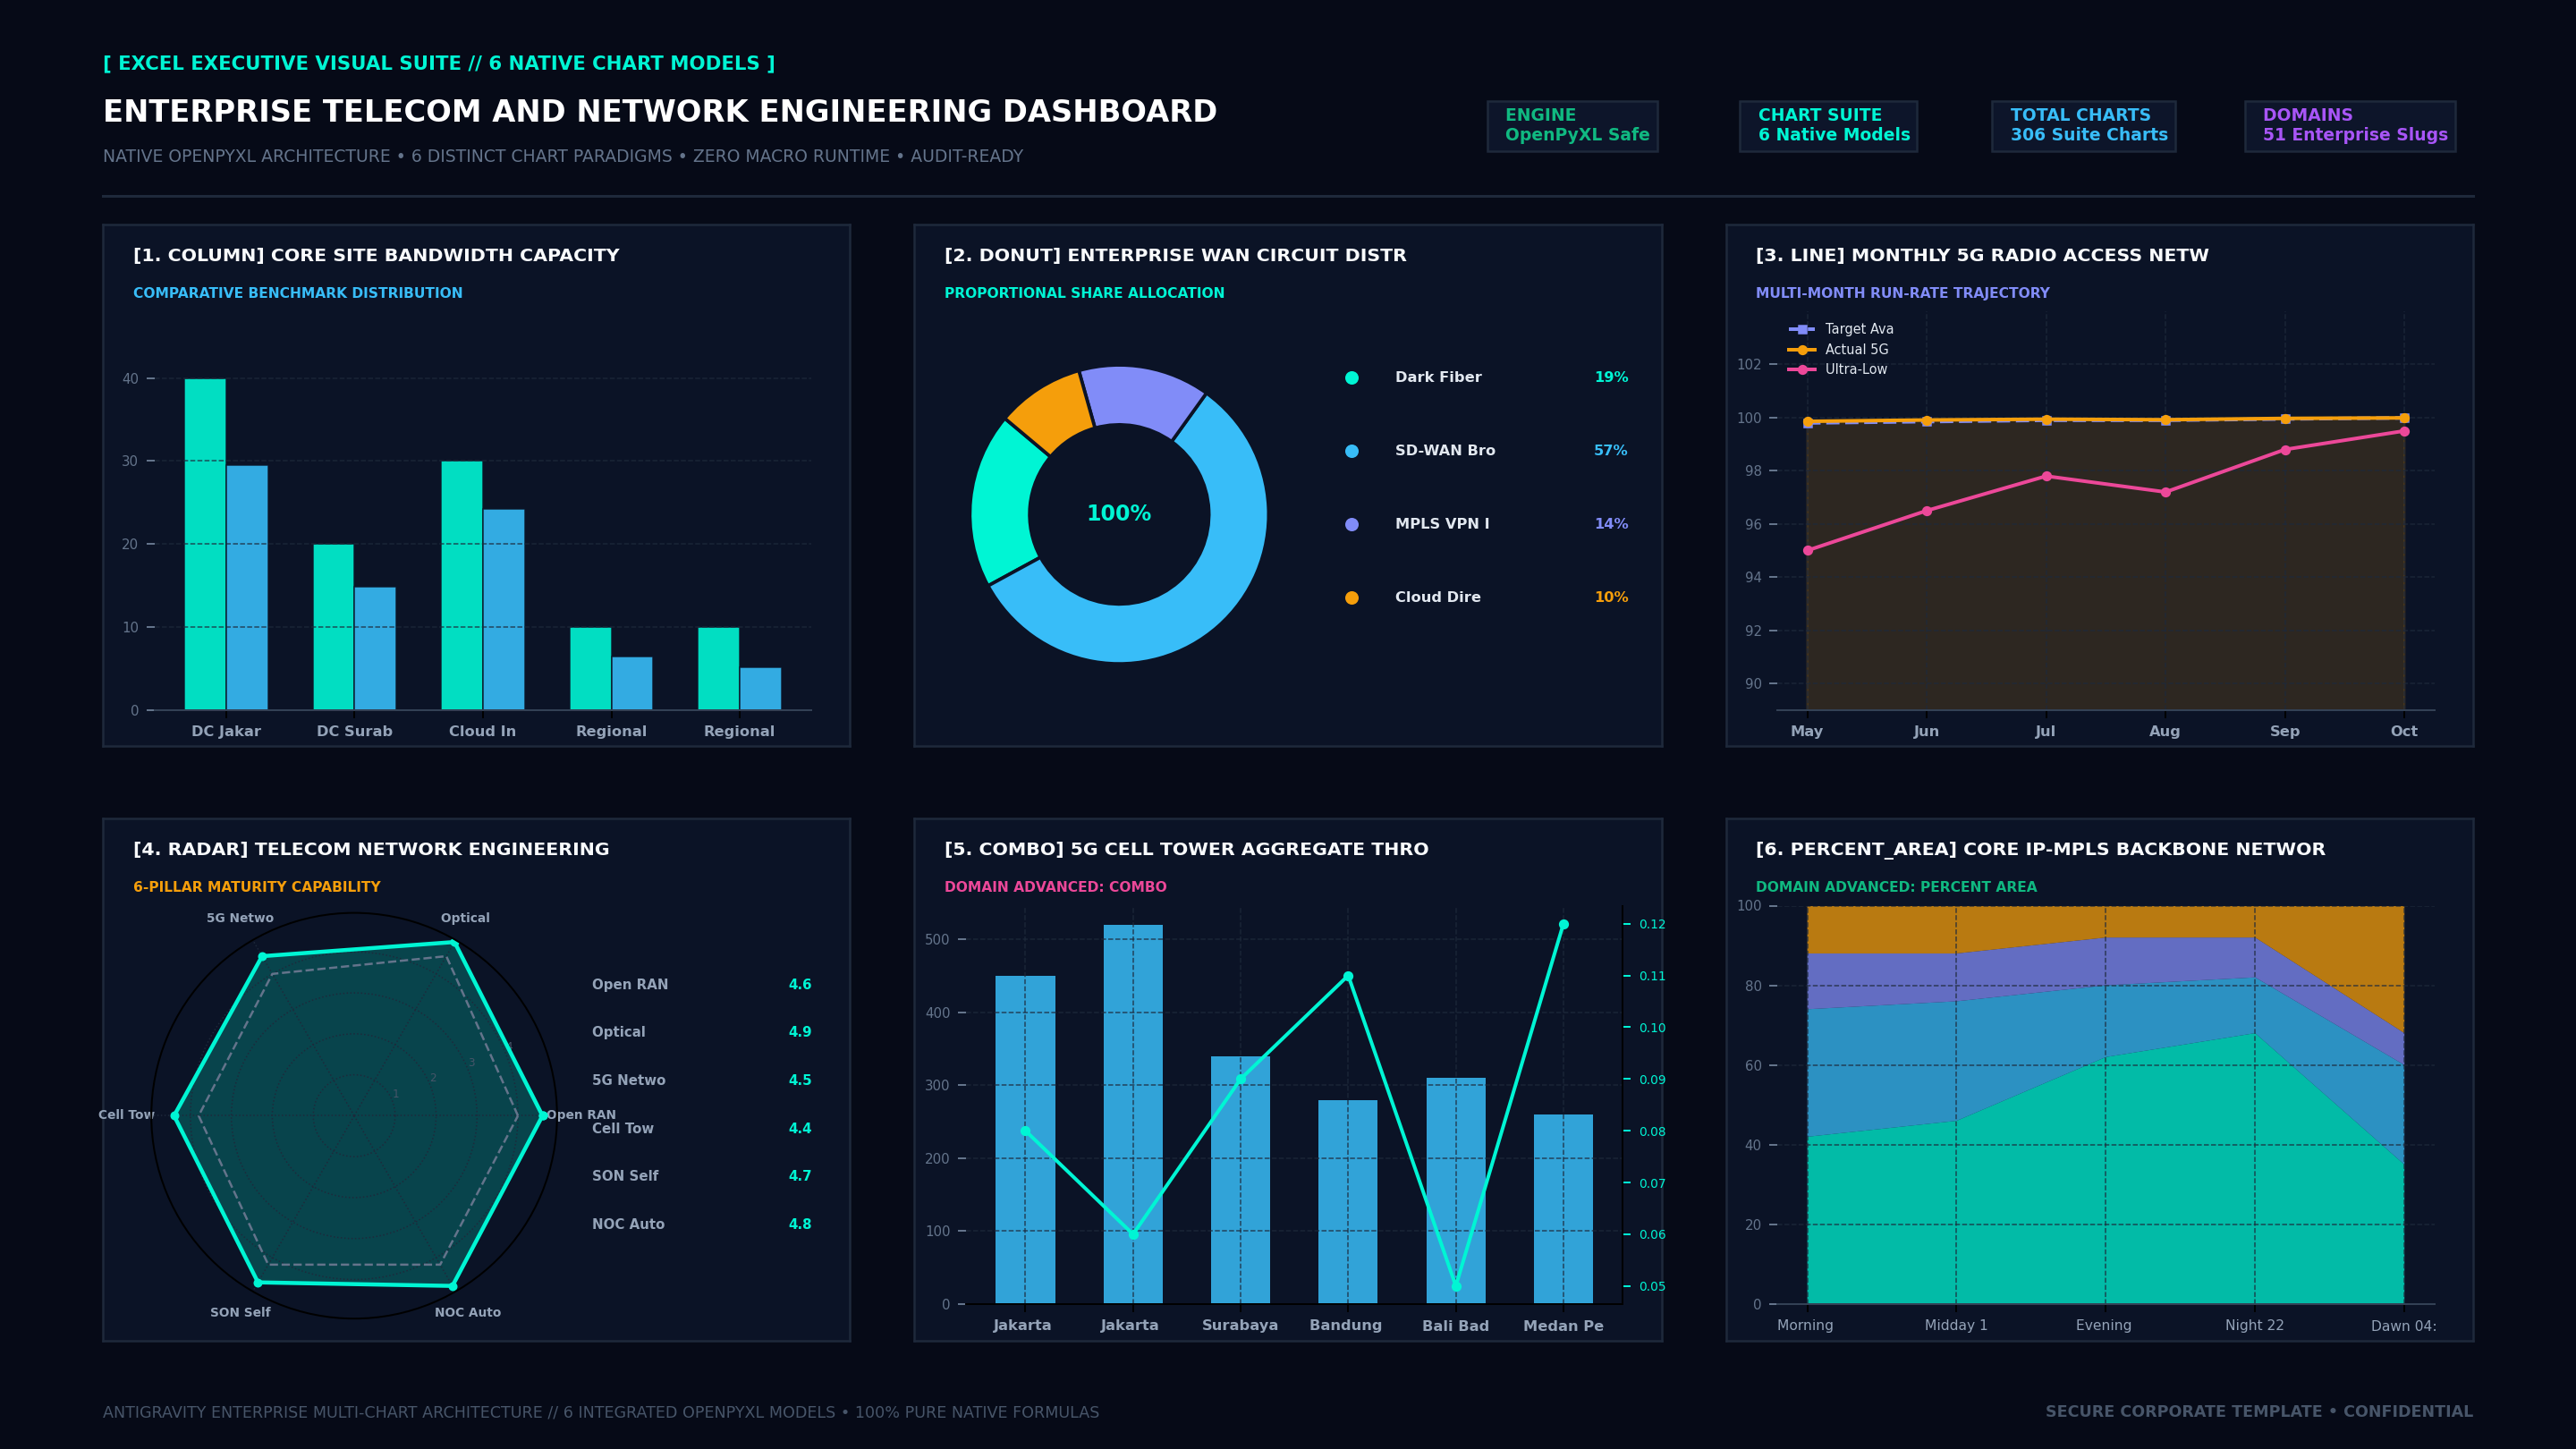The height and width of the screenshot is (1449, 2576).
Task: Click the Morning area chart label
Action: pyautogui.click(x=1805, y=1325)
